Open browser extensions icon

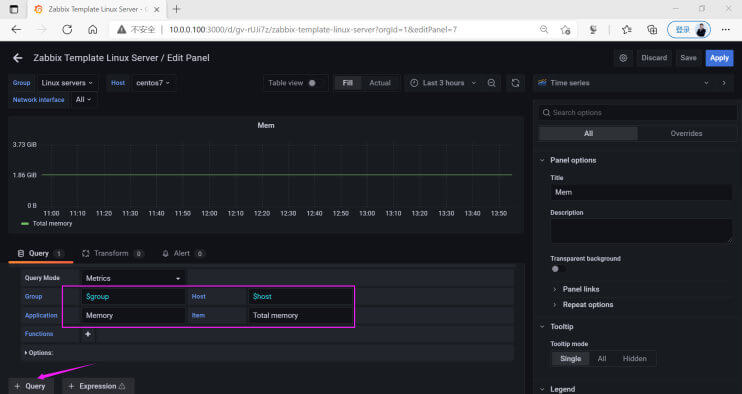click(x=593, y=29)
